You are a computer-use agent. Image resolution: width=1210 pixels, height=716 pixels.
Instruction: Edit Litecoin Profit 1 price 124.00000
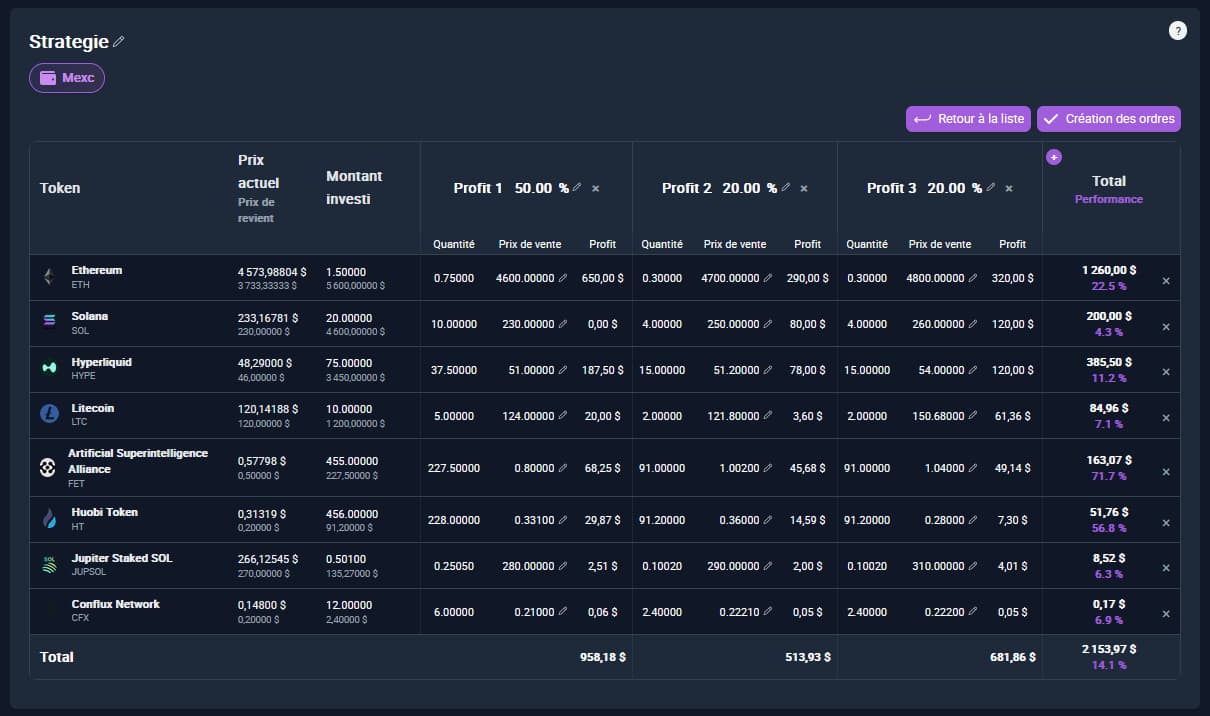(x=562, y=416)
